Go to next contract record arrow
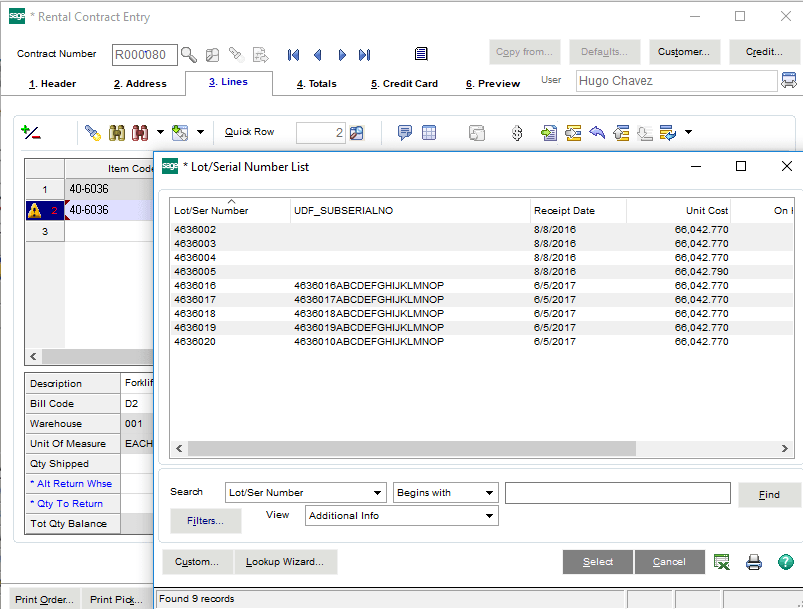Screen dimensions: 803x609 click(342, 55)
